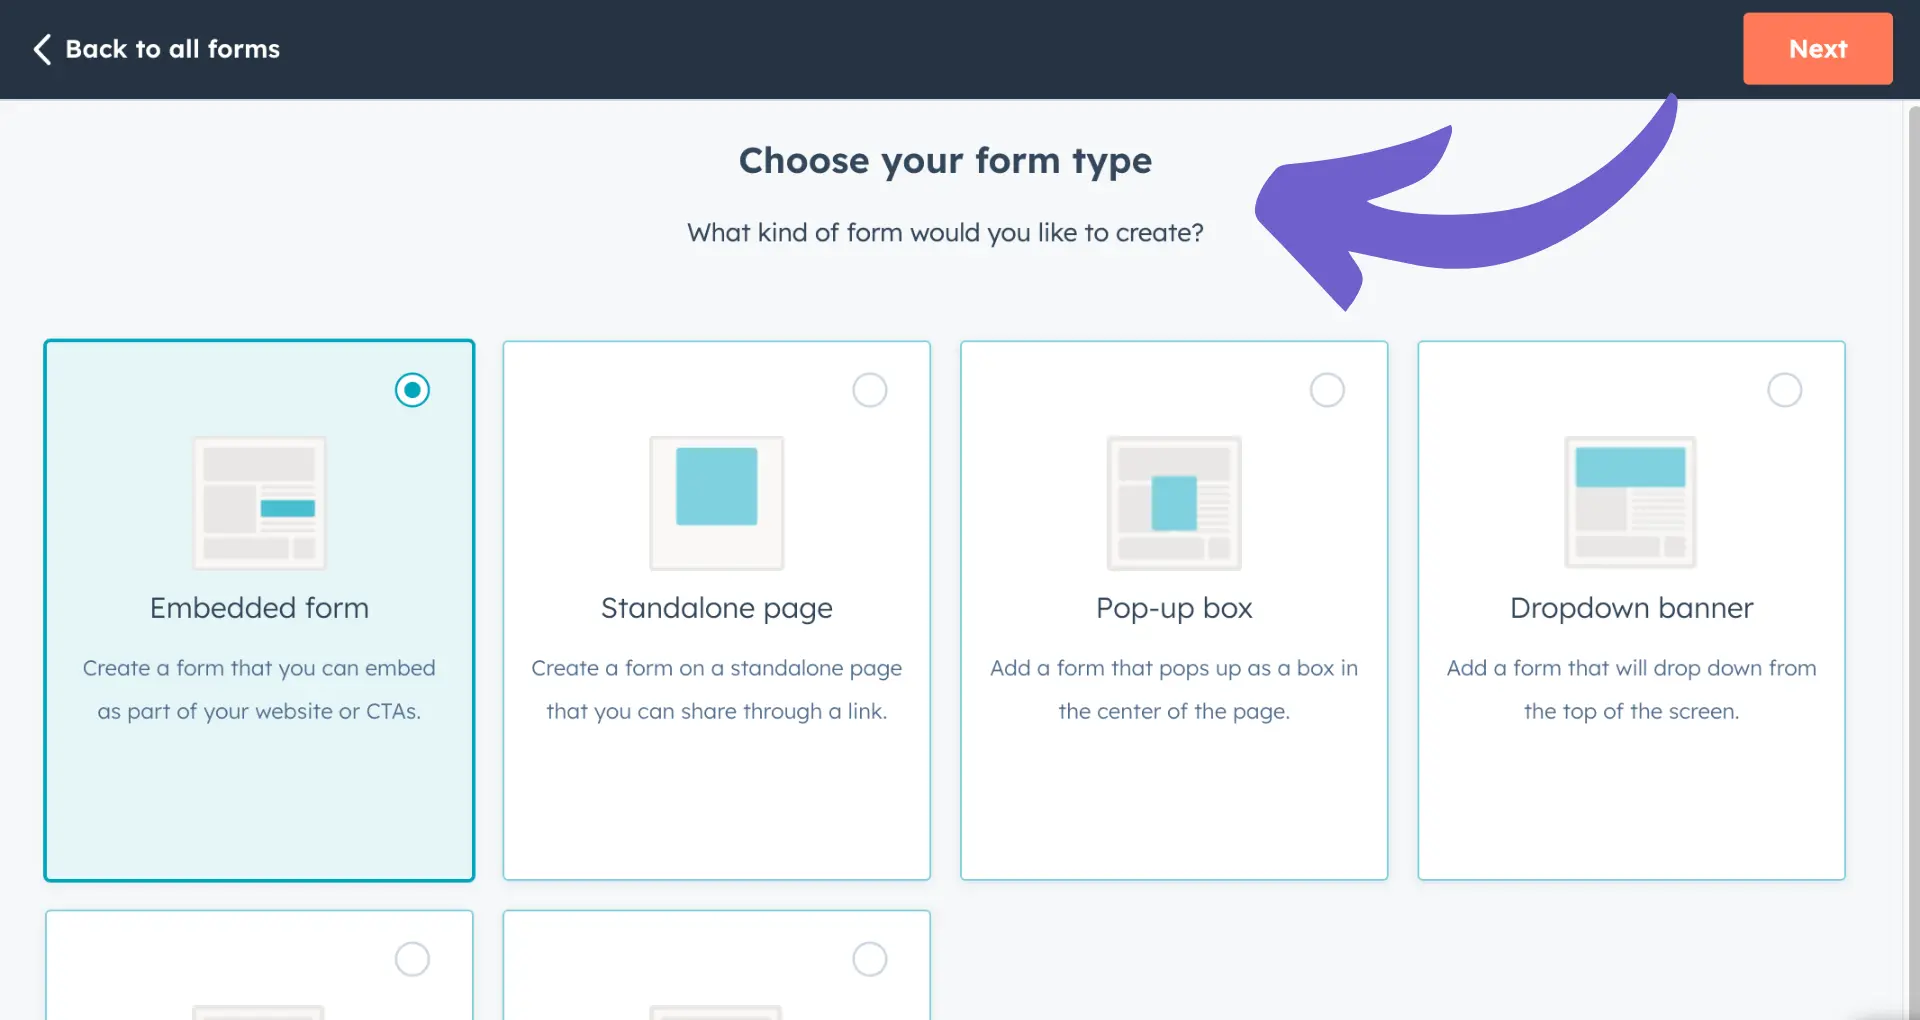1920x1020 pixels.
Task: Select radio button below Embedded form card
Action: (x=412, y=959)
